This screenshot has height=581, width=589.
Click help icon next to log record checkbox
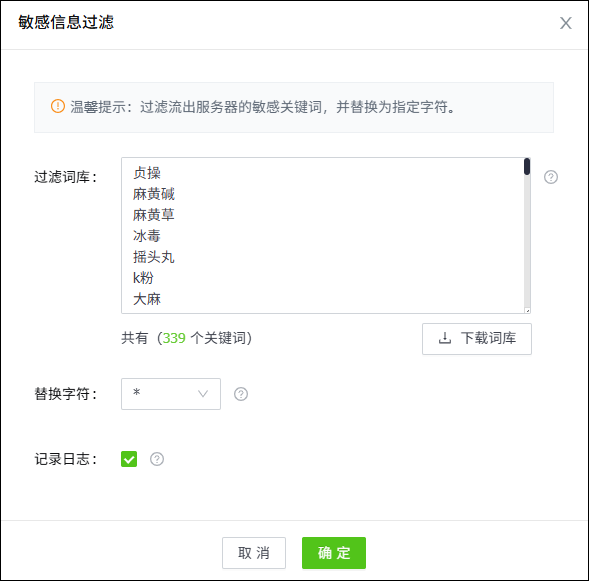pos(157,459)
